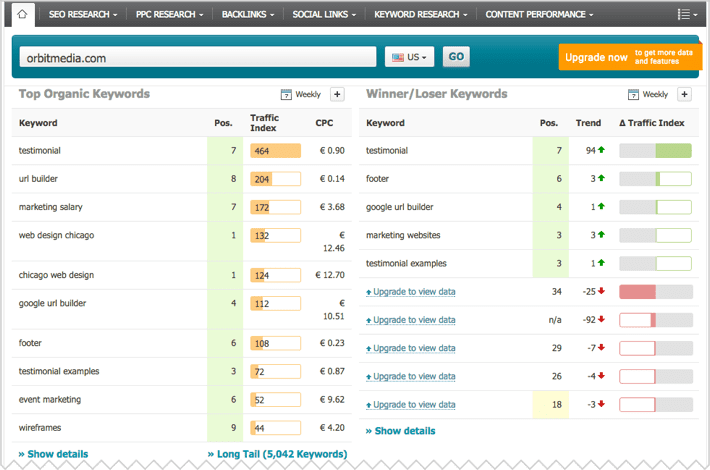Screen dimensions: 710x470
Task: Click Upgrade to view data in position 29 row
Action: pyautogui.click(x=411, y=348)
